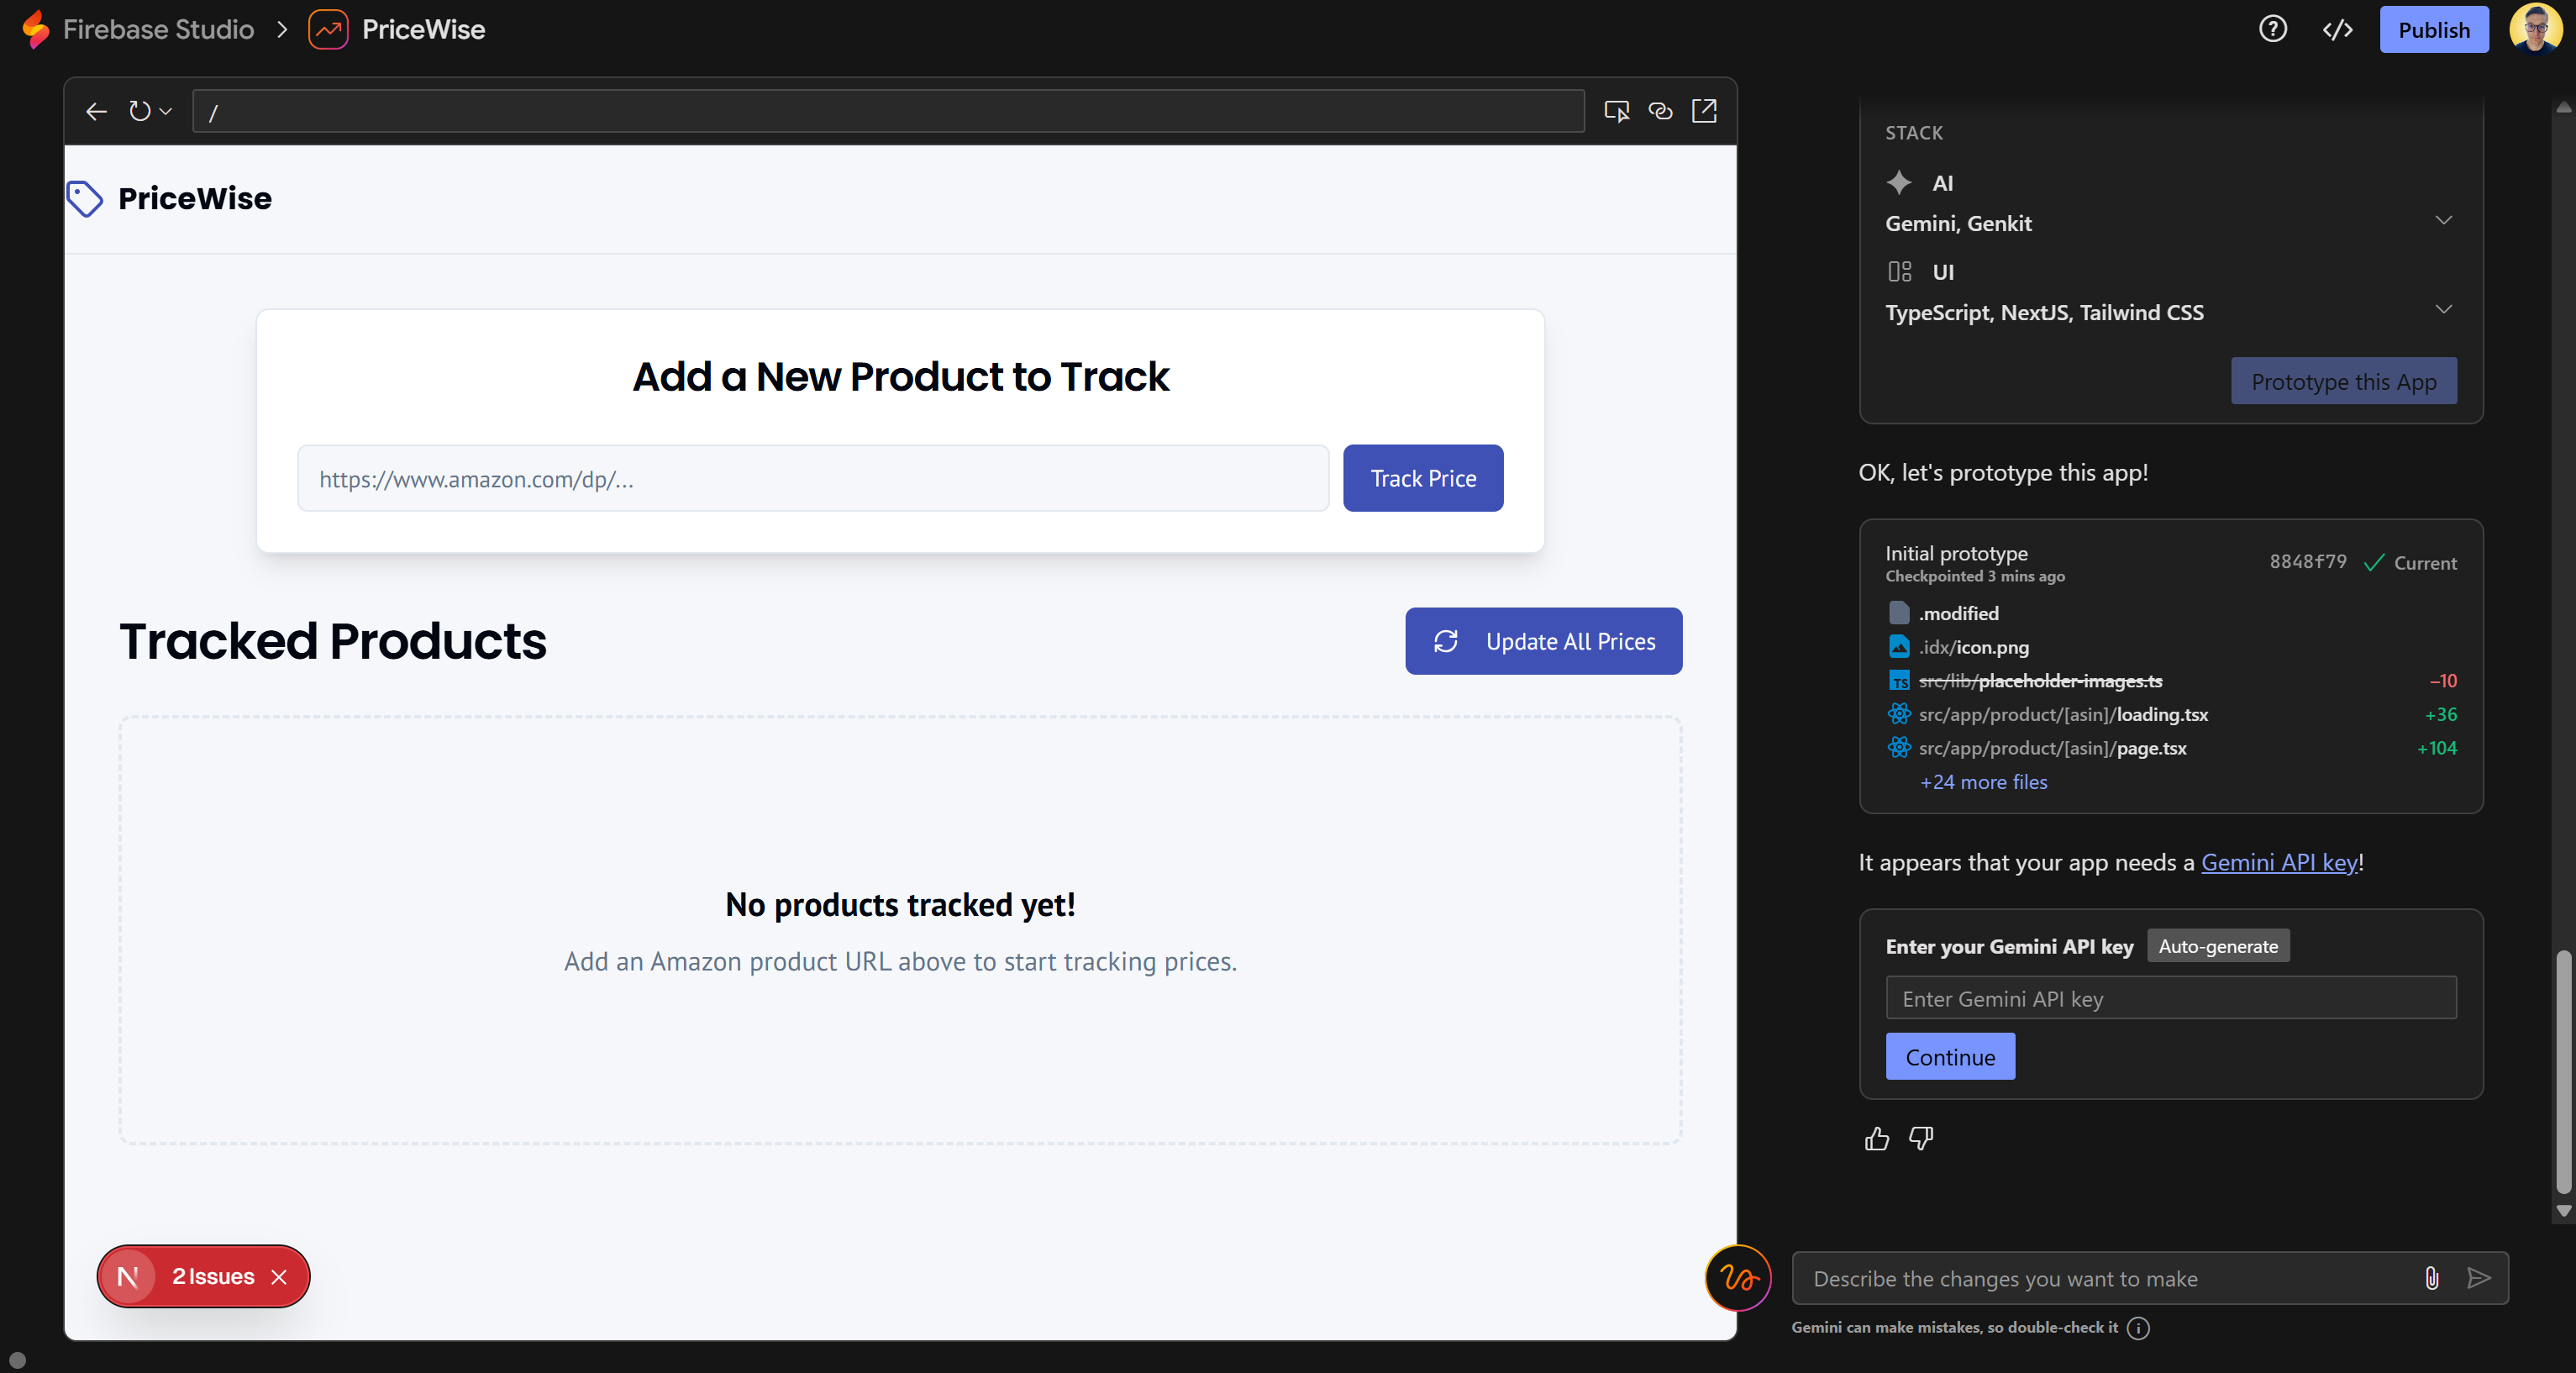Open the draw annotation round button
Screen dimensions: 2576x1373
click(1738, 1278)
